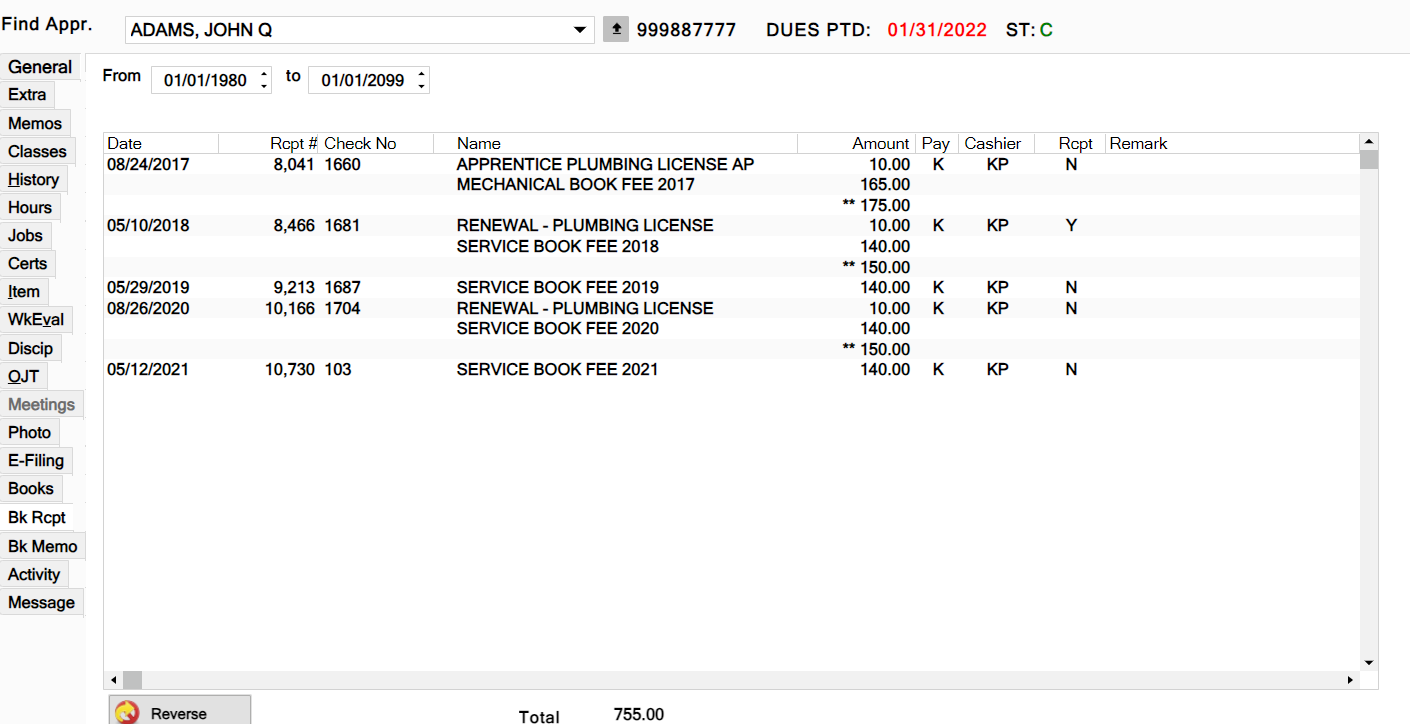Decrease the To date with the stepper
The image size is (1410, 724).
[x=422, y=87]
